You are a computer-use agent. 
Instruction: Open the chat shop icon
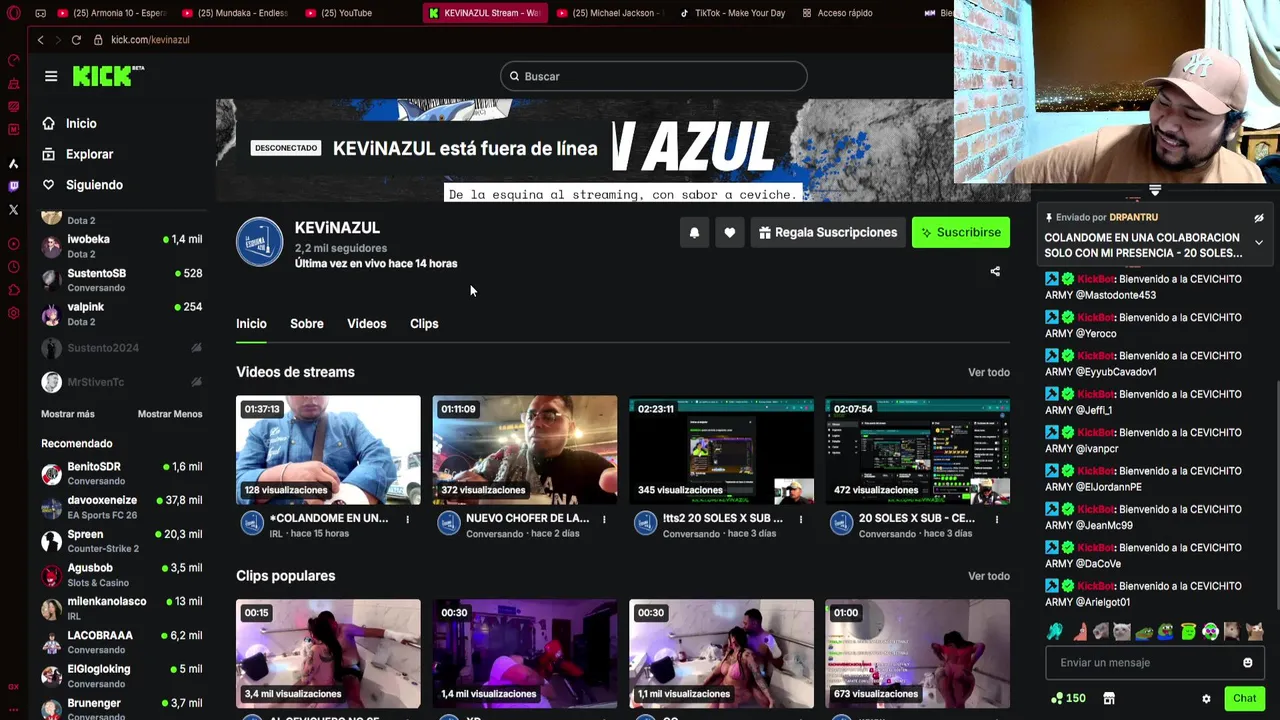(1109, 698)
